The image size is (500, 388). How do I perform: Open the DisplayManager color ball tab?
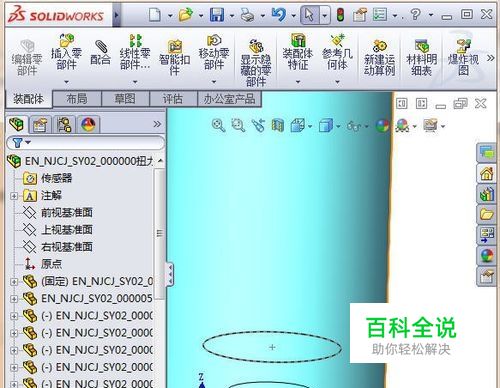tap(88, 125)
